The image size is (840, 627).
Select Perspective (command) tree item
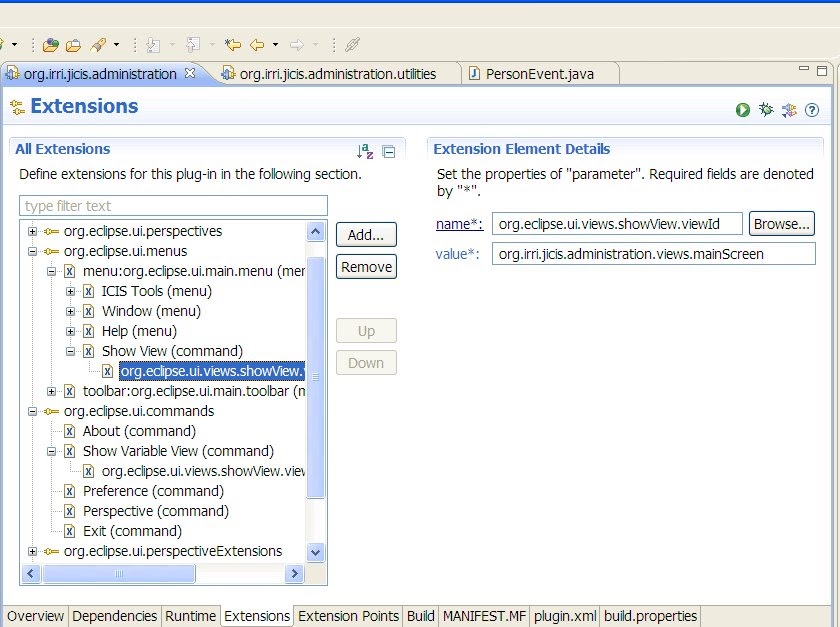point(155,511)
